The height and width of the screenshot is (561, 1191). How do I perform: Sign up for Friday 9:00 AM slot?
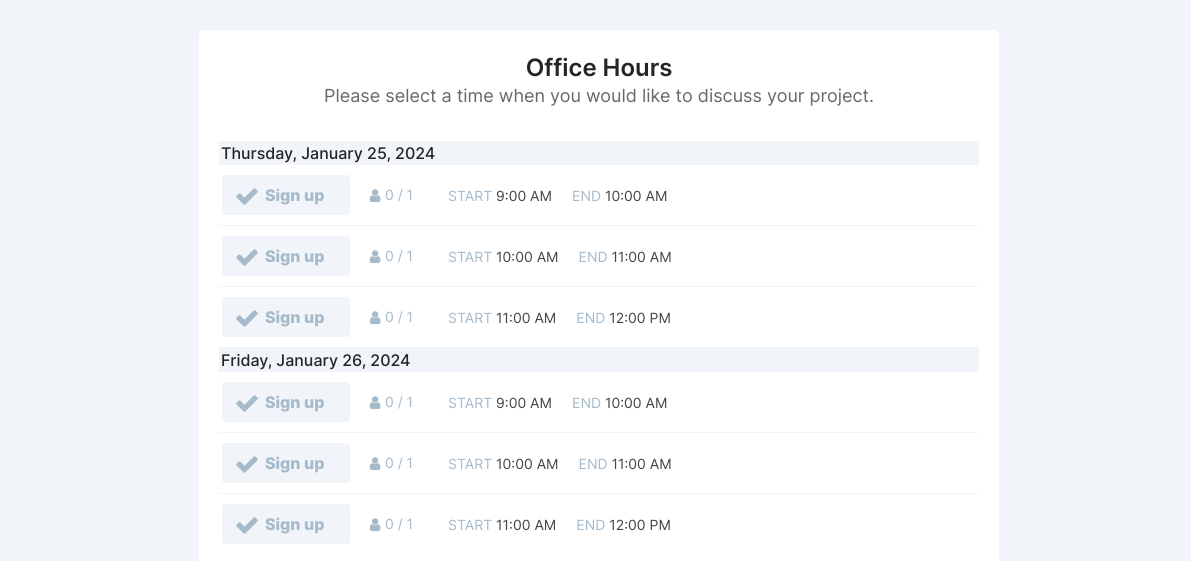tap(286, 402)
